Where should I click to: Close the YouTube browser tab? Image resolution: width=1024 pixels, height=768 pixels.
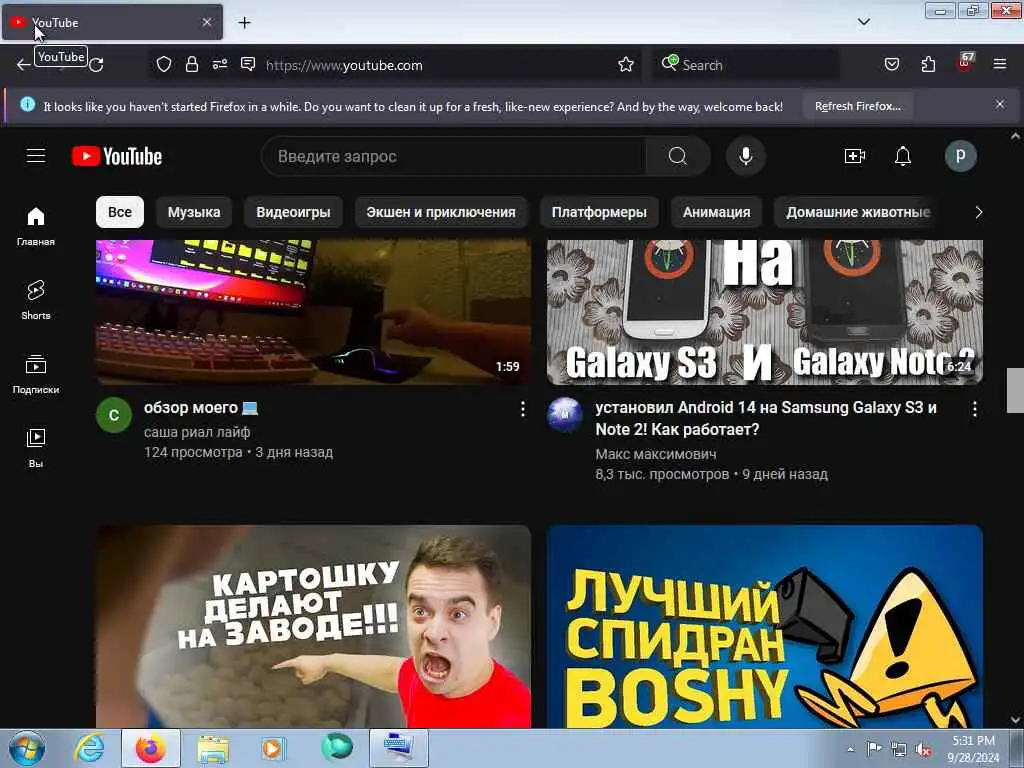point(206,22)
